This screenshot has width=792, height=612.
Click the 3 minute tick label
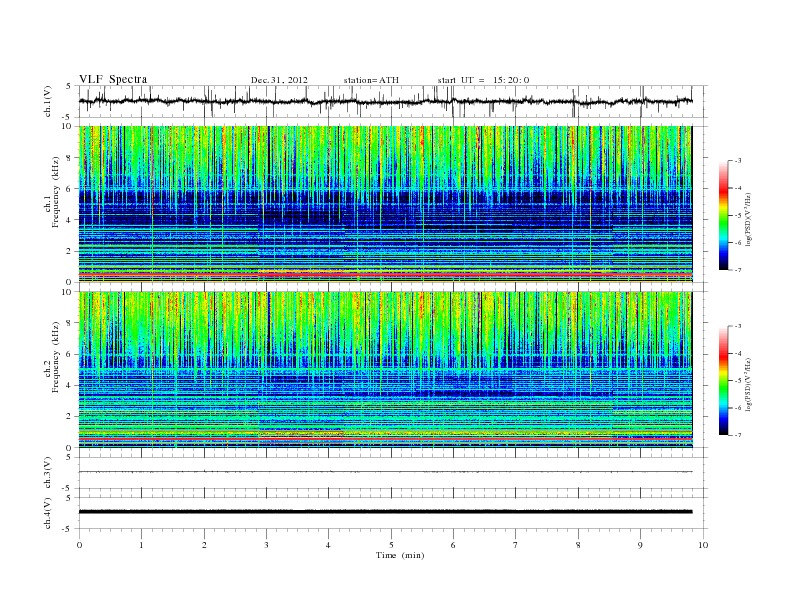pos(266,545)
